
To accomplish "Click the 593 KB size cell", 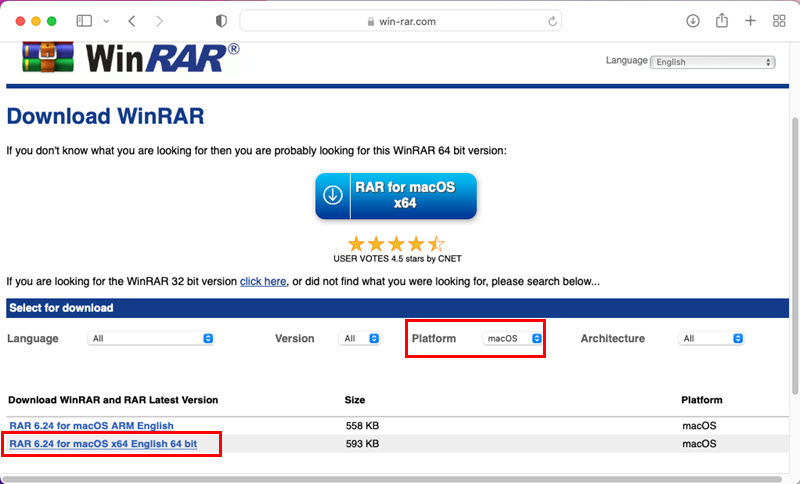I will tap(362, 444).
